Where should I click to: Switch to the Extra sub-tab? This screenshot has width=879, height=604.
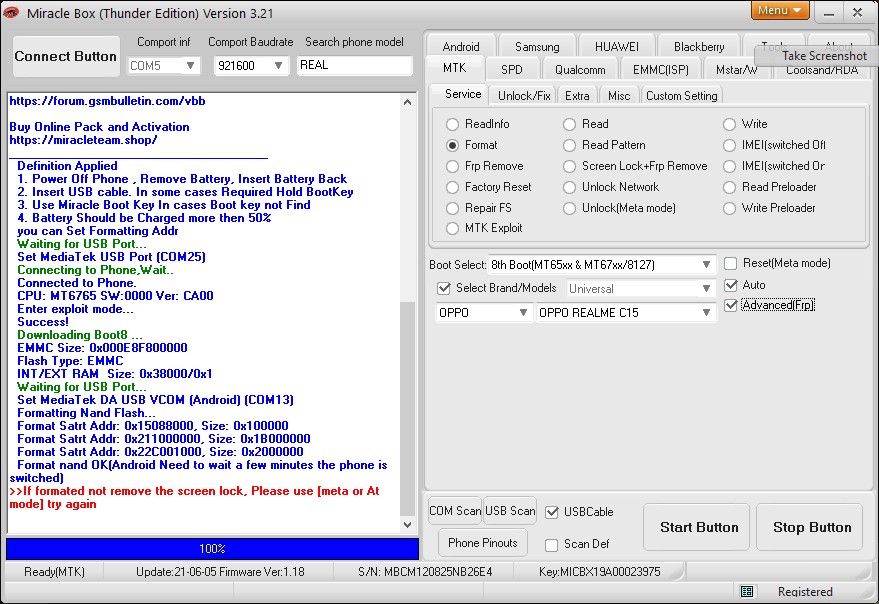[577, 96]
